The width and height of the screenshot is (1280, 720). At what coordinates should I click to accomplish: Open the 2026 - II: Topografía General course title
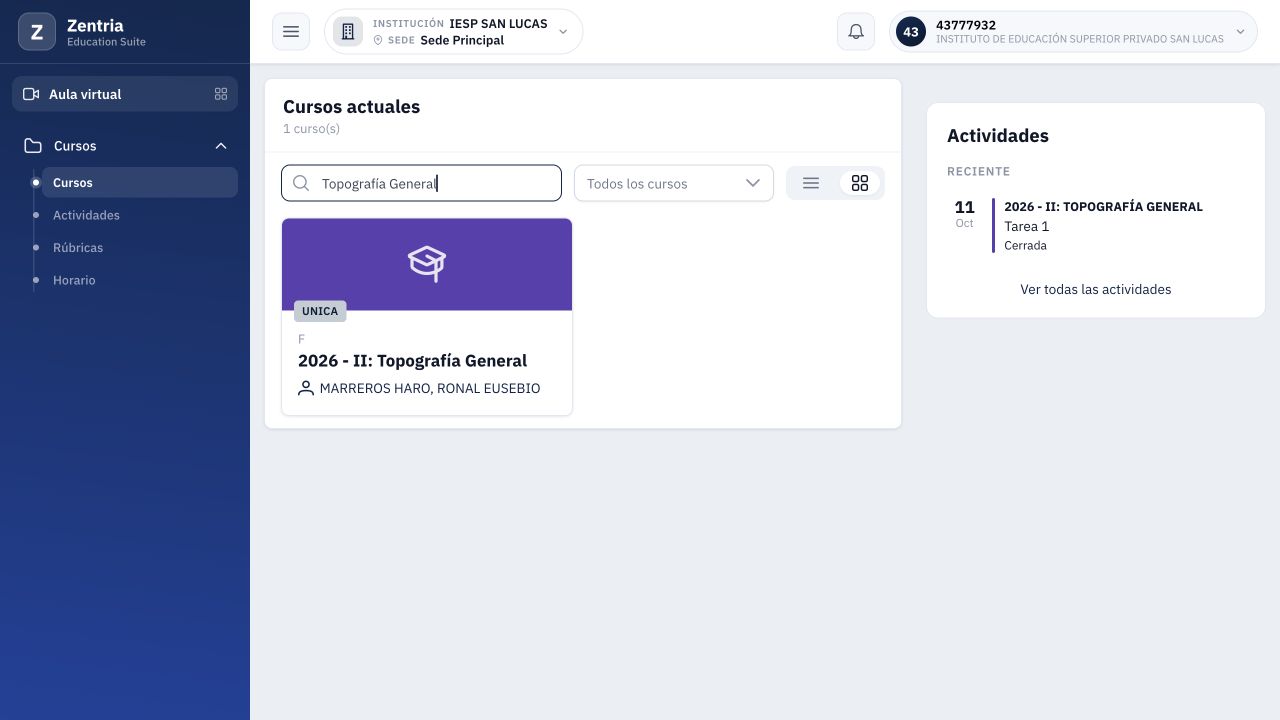(412, 361)
